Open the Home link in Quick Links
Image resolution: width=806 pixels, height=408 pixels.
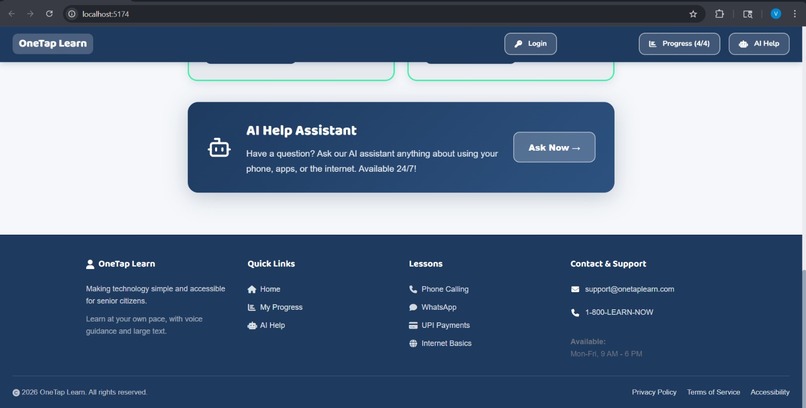coord(264,289)
